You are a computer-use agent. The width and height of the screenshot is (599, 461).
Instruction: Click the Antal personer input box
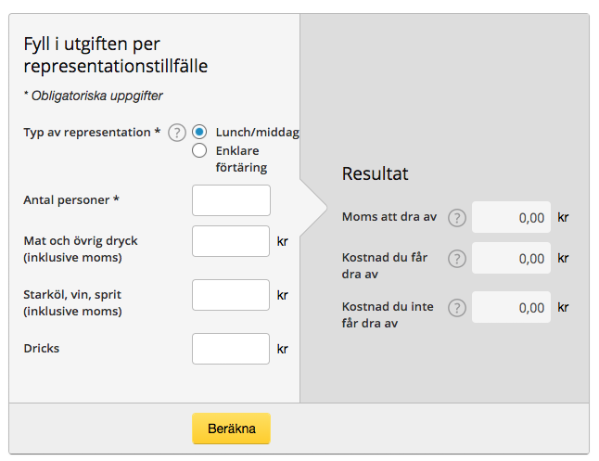pos(231,201)
